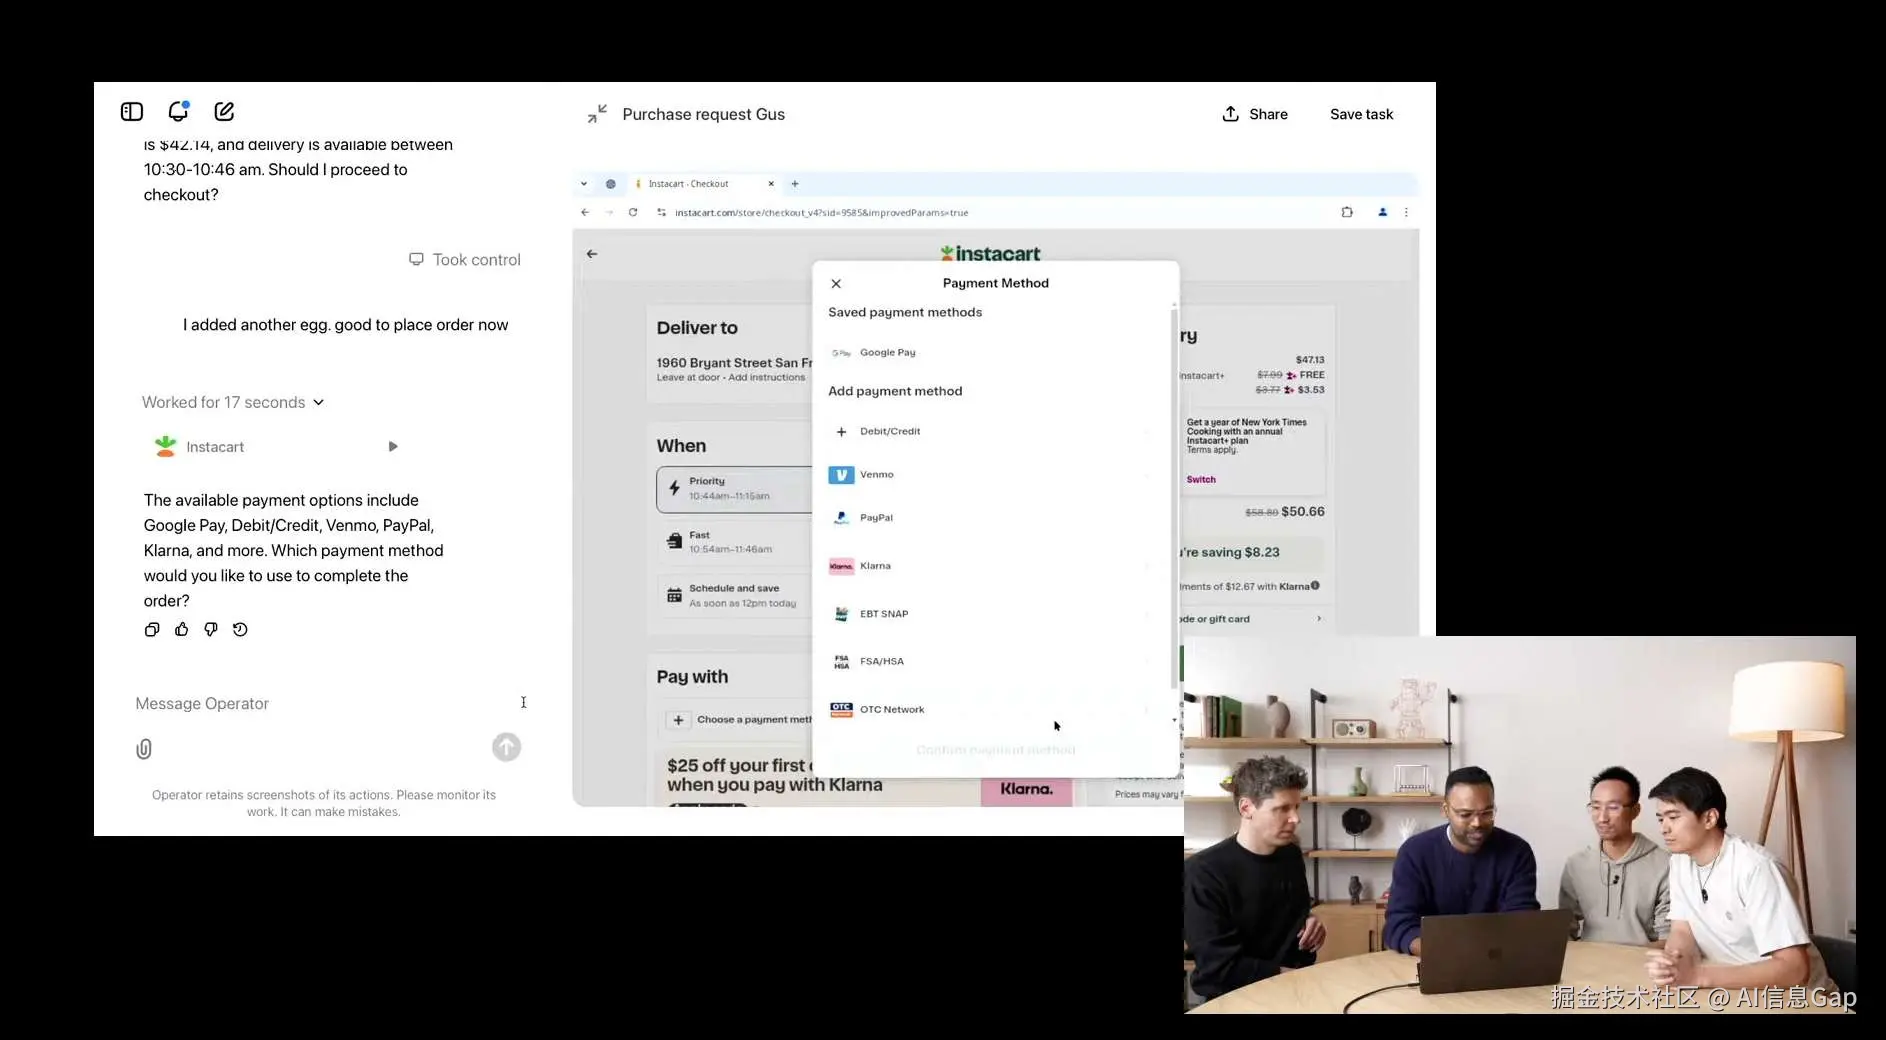Go forward in the remote browser
1886x1040 pixels.
pos(609,212)
